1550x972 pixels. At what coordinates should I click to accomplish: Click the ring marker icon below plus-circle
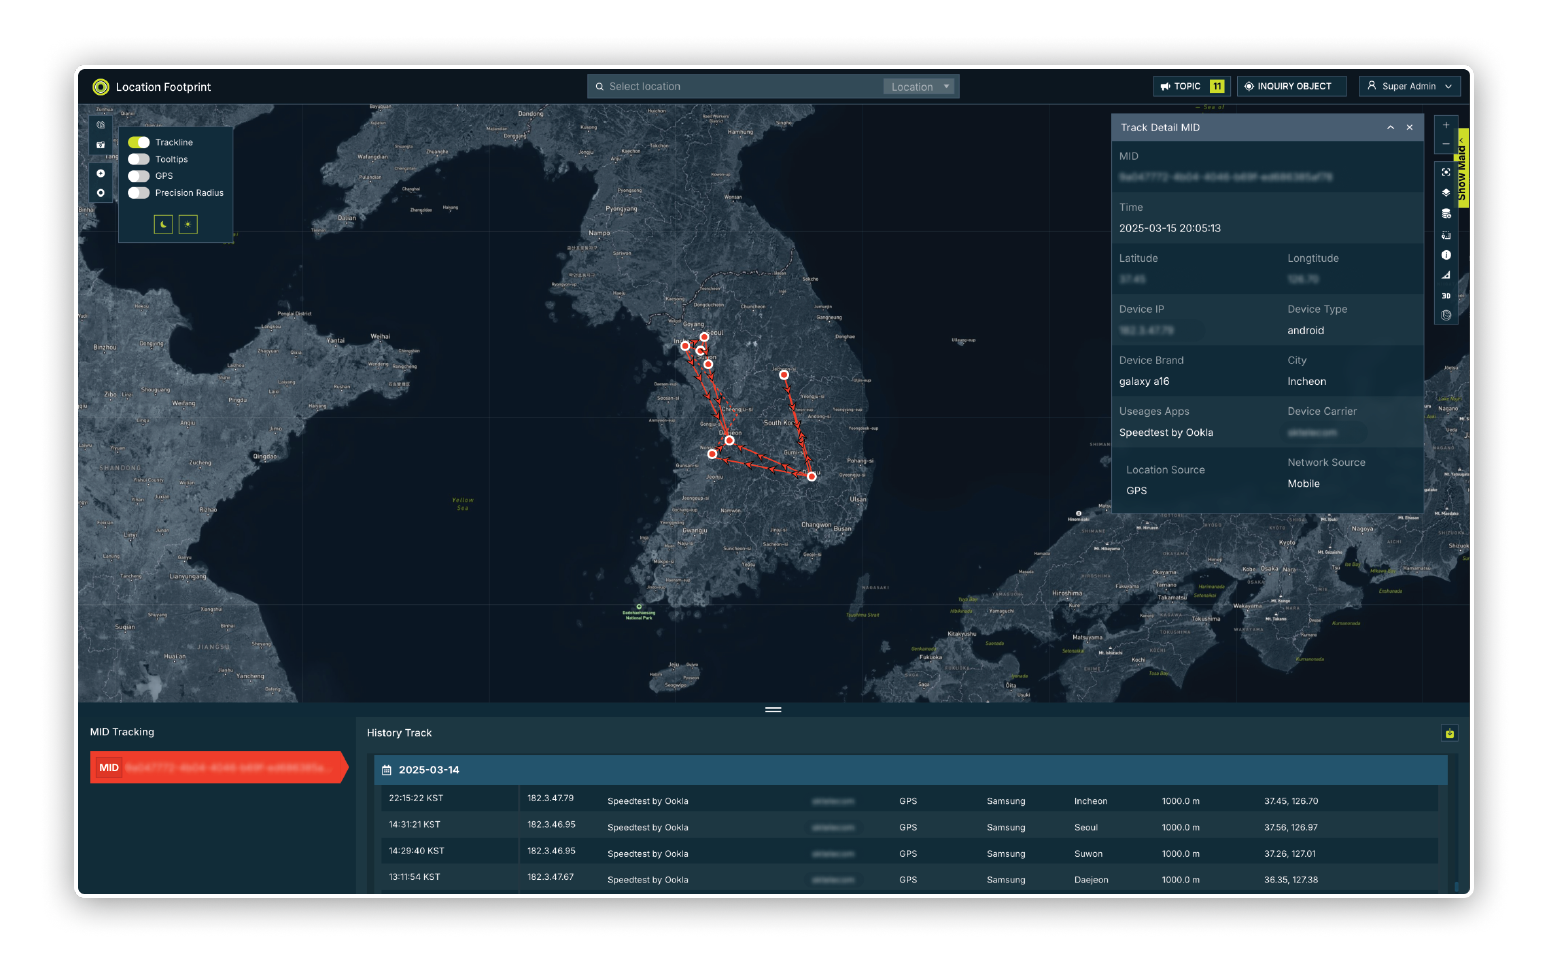pos(100,193)
